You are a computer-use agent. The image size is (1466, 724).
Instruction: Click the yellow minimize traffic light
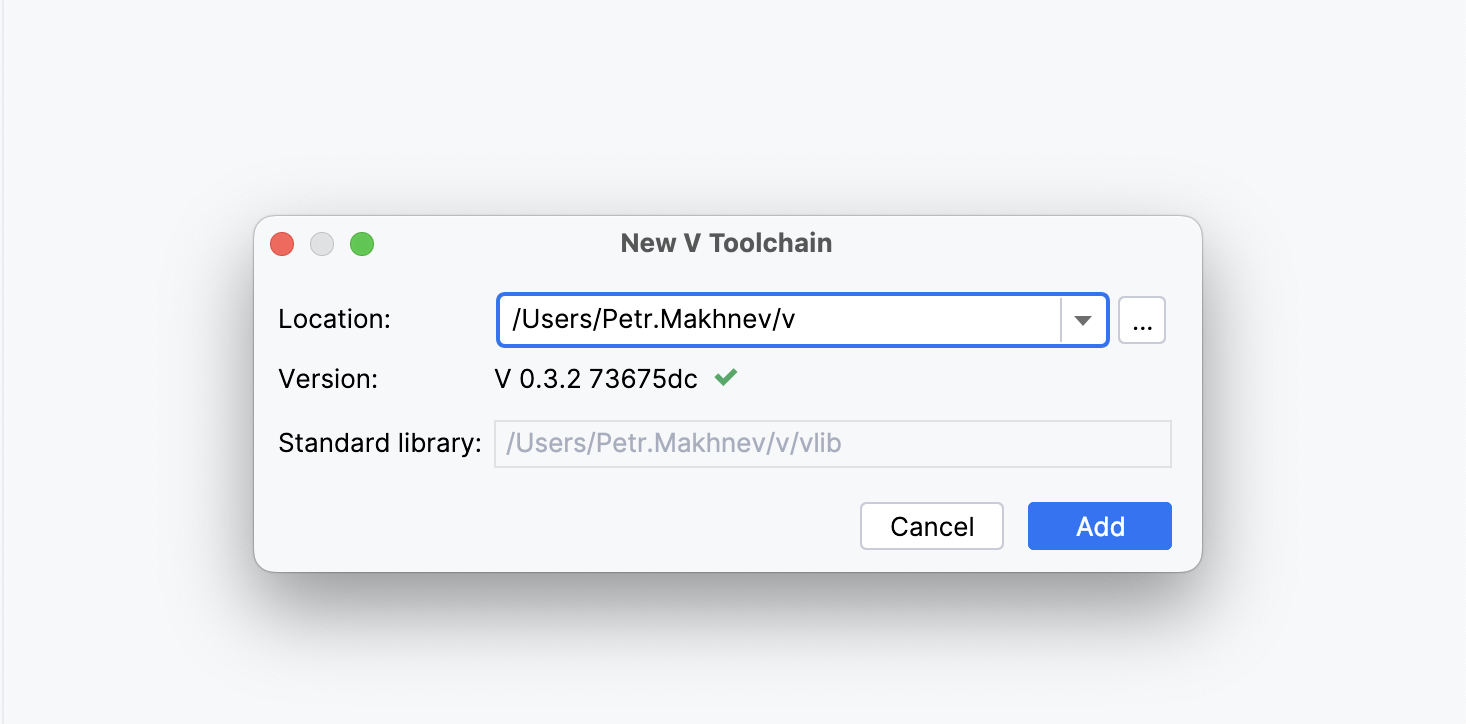pyautogui.click(x=322, y=243)
